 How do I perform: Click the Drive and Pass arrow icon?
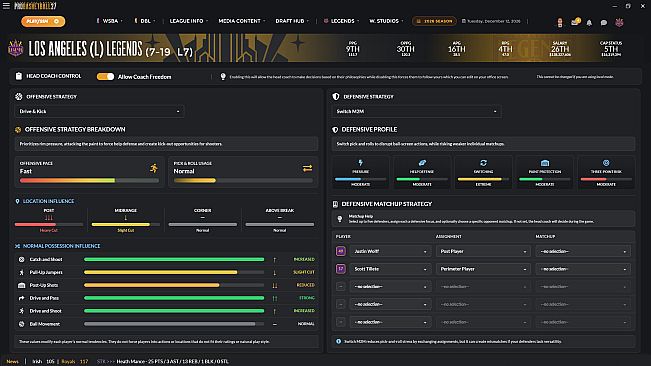(22, 298)
